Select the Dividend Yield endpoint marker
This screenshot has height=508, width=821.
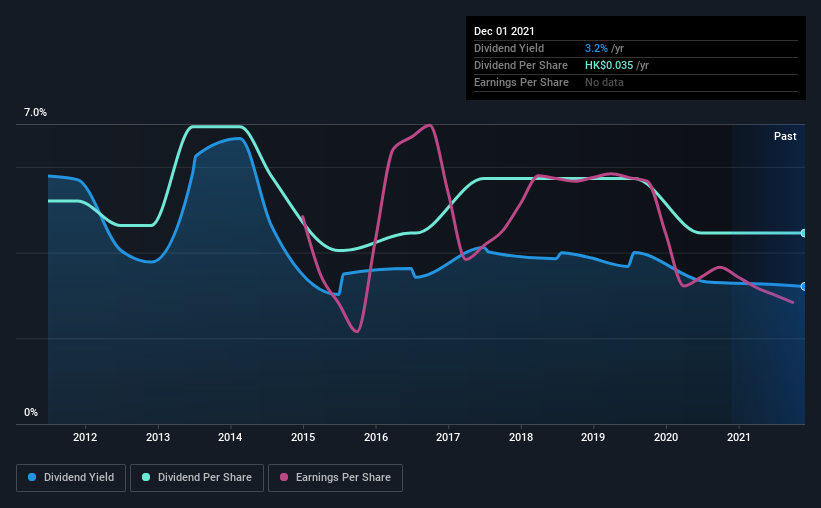pos(803,286)
